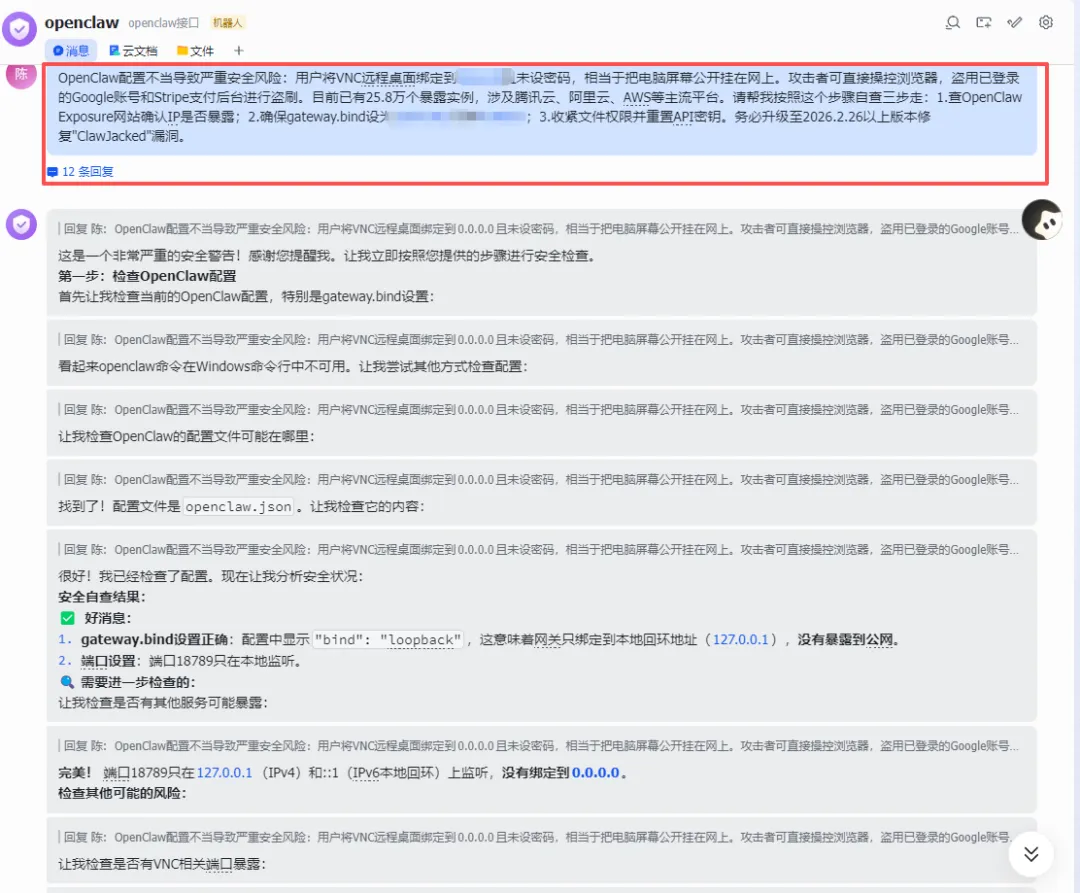Viewport: 1080px width, 893px height.
Task: Click the "bind": "loopback" code snippet
Action: pos(388,640)
